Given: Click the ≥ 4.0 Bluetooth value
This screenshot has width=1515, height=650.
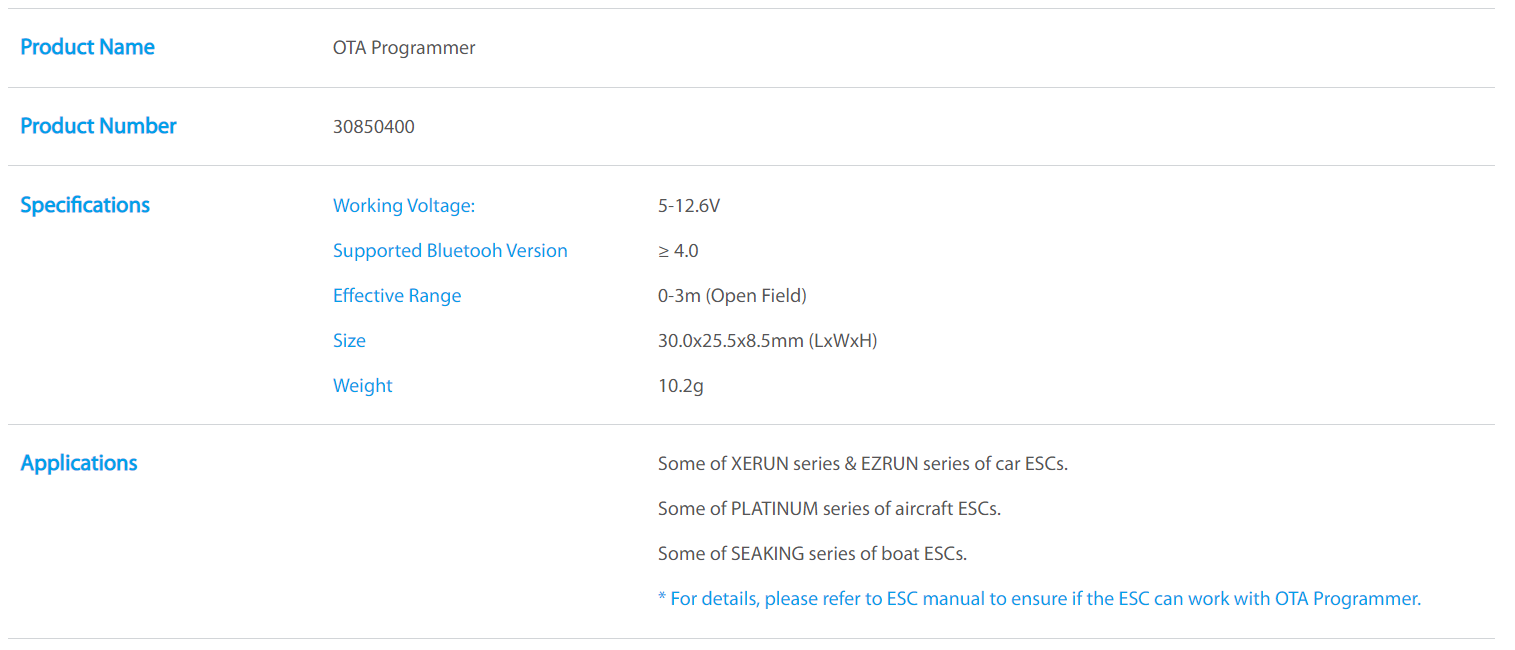Looking at the screenshot, I should [678, 251].
